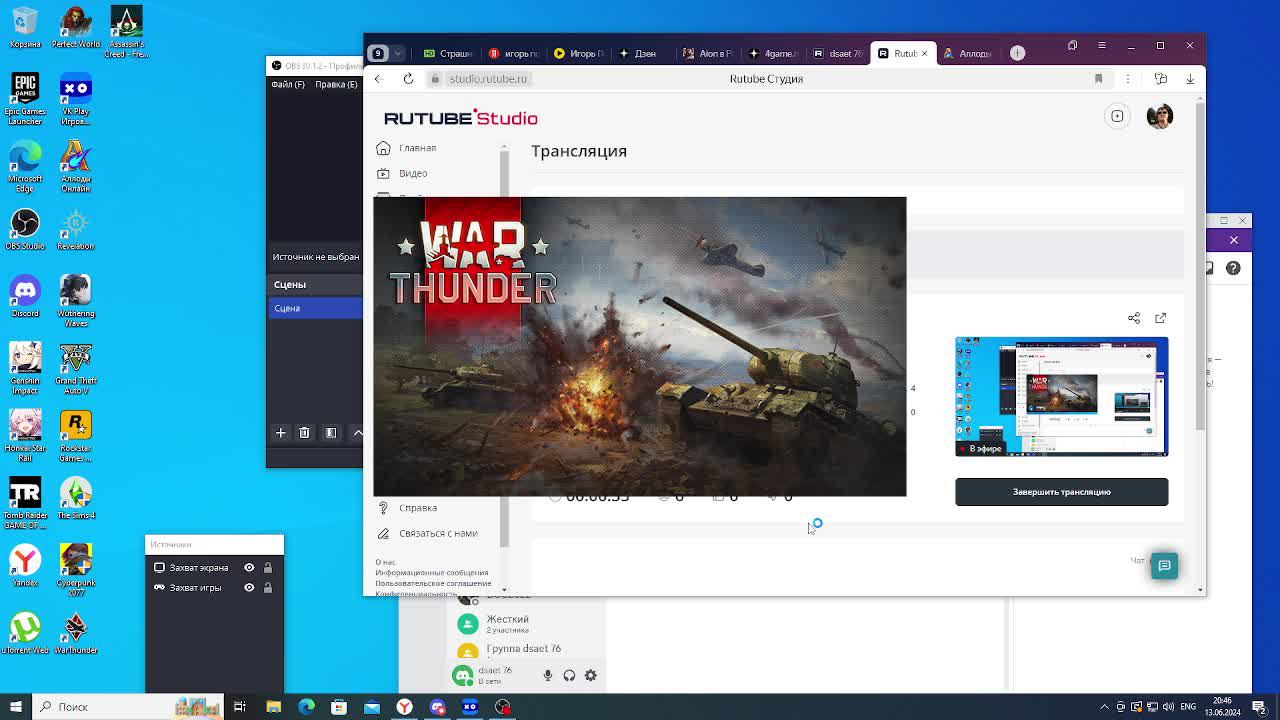
Task: Open the live stream preview thumbnail
Action: (x=1061, y=397)
